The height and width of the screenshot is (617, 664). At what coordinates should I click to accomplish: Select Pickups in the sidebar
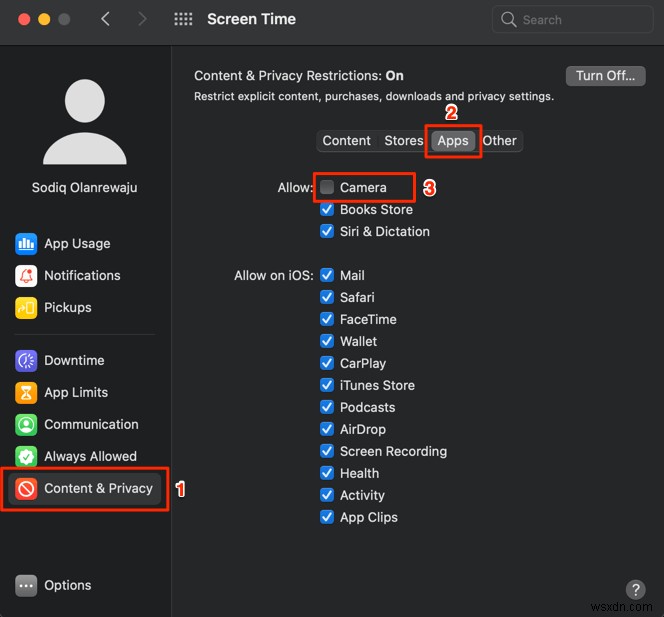[85, 308]
